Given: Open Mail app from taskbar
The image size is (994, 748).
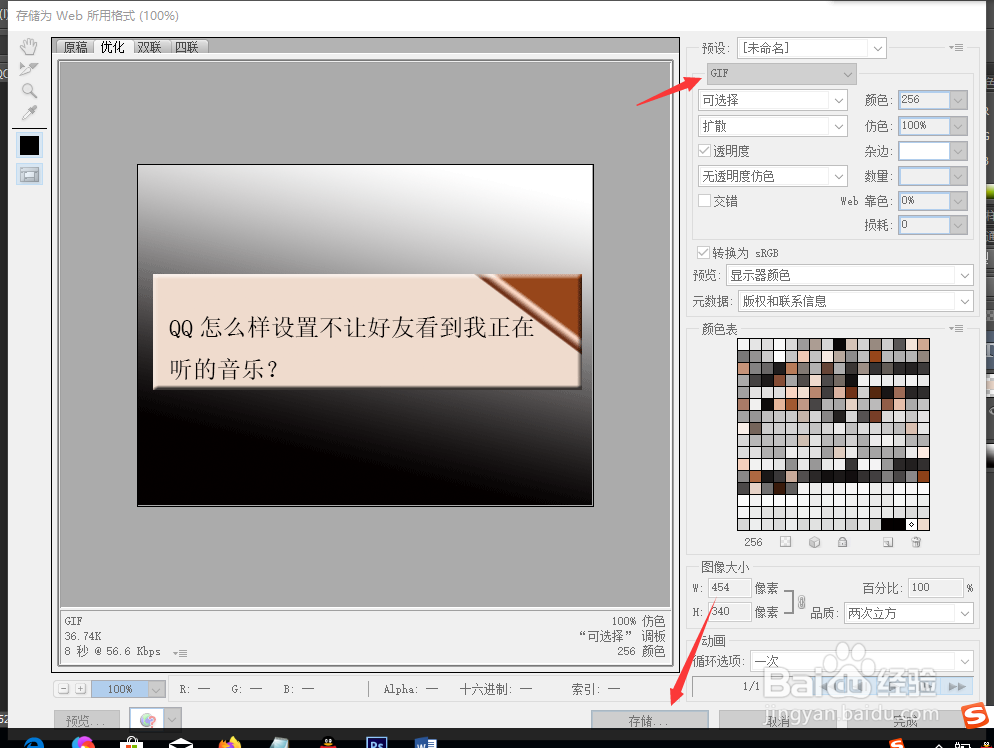Looking at the screenshot, I should [181, 743].
